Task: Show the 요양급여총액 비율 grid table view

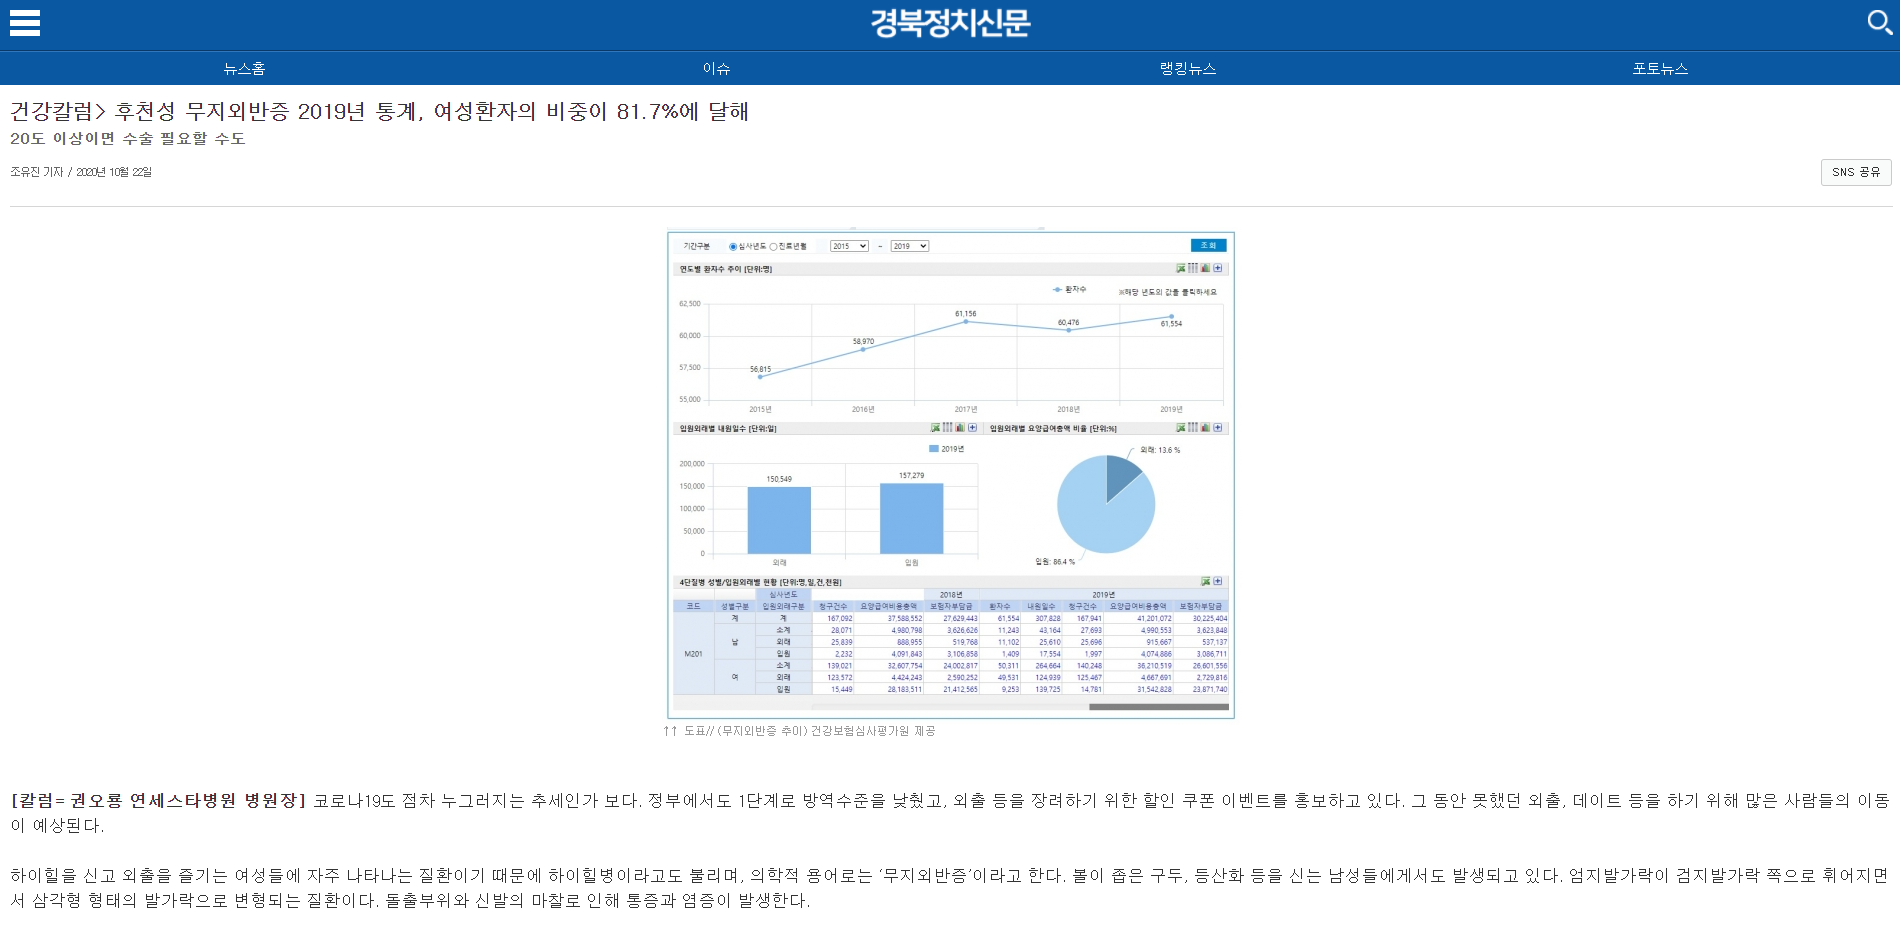Action: [1193, 427]
